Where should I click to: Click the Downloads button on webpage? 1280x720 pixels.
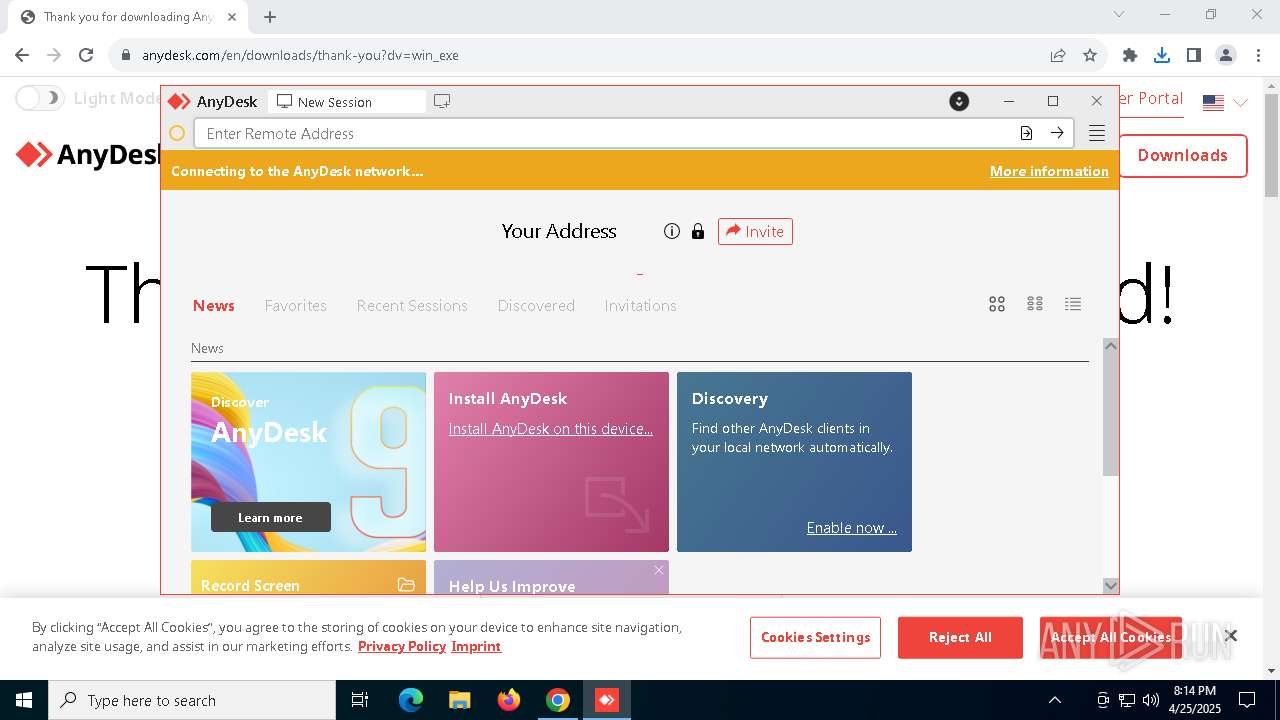point(1182,155)
